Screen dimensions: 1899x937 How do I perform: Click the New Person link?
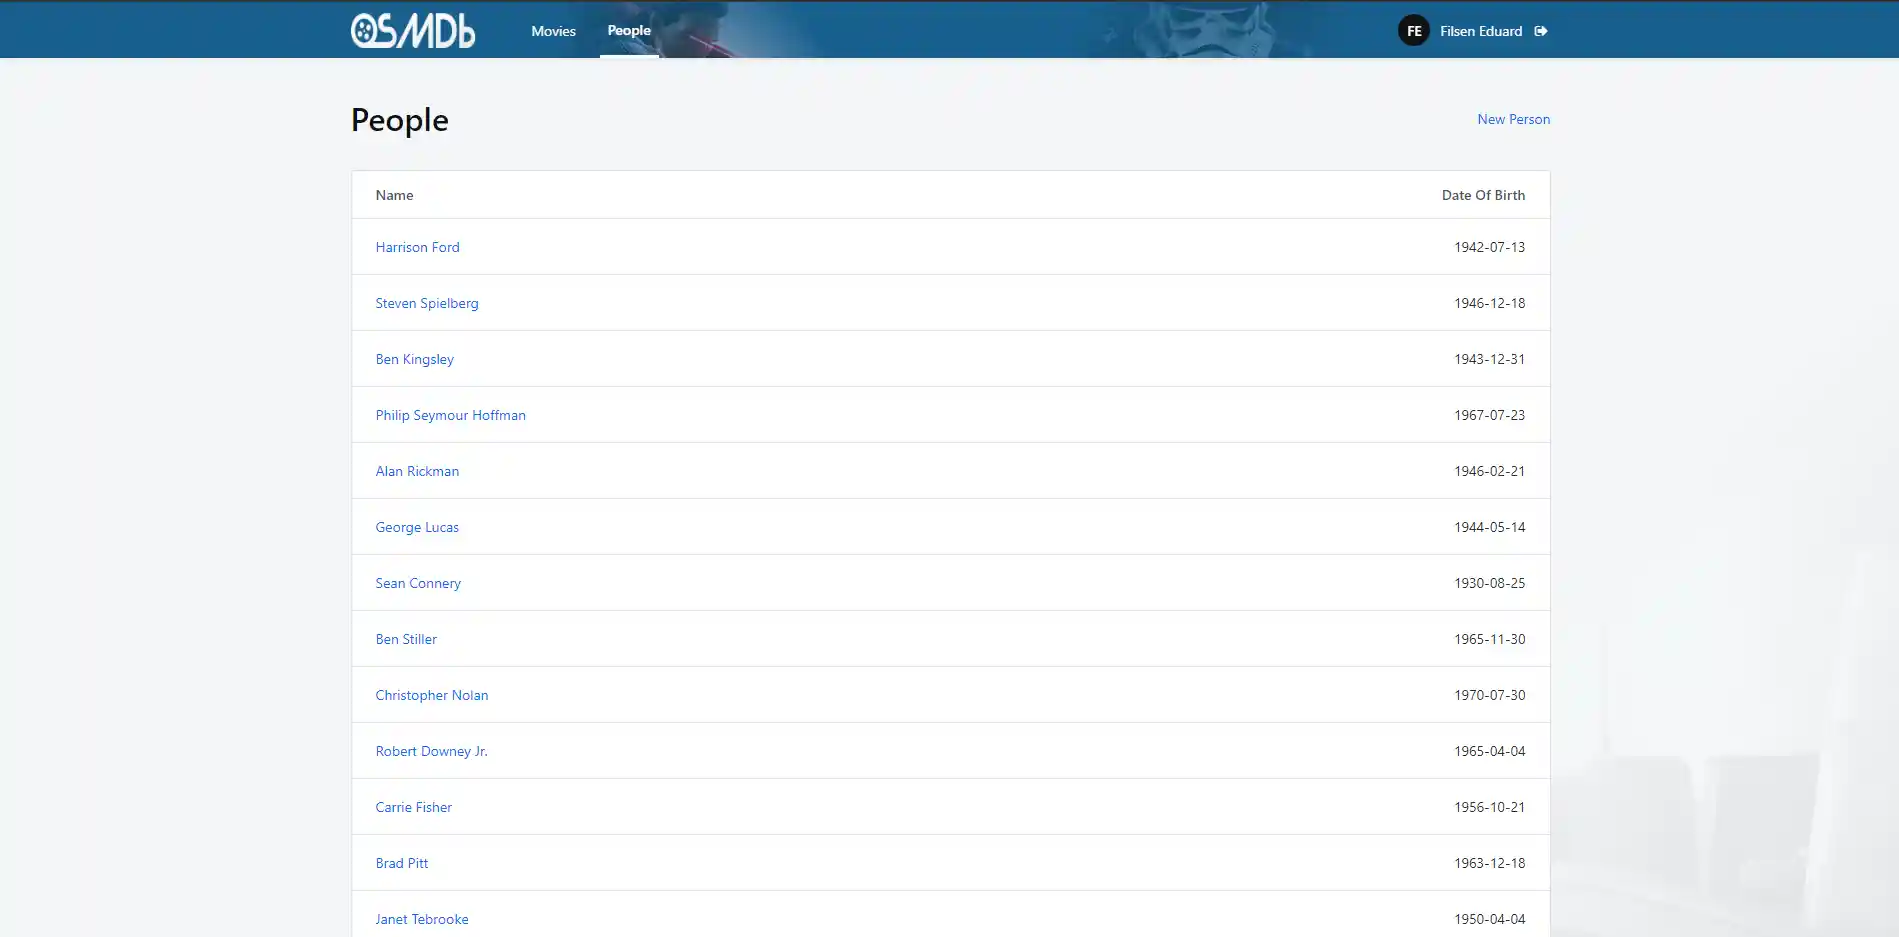(x=1513, y=119)
